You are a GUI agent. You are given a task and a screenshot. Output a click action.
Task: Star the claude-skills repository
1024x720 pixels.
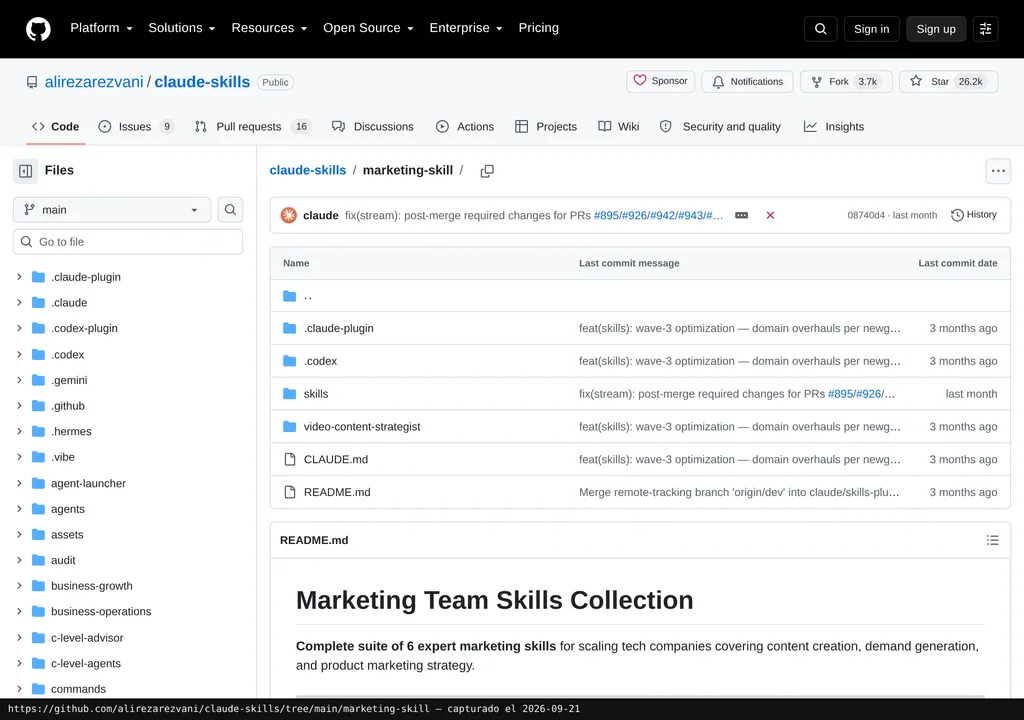948,82
